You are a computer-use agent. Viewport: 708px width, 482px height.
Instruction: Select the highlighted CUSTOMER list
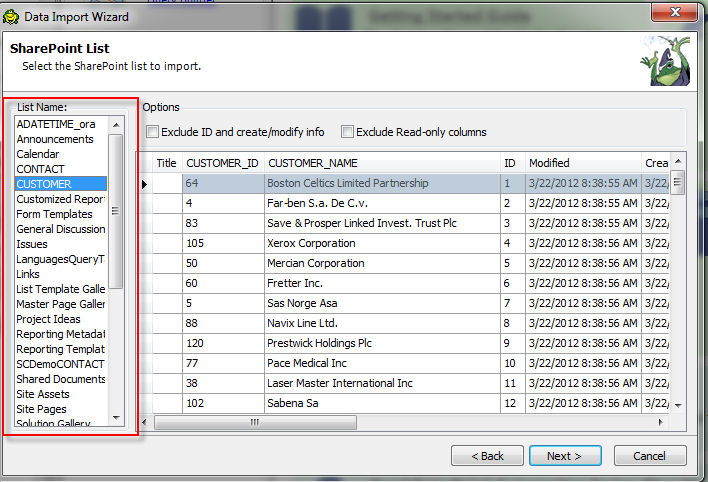61,184
